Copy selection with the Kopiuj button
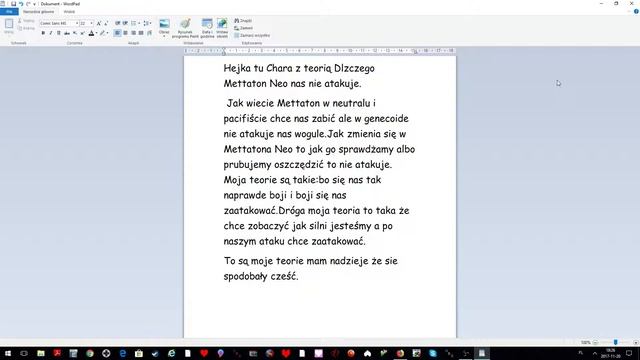The width and height of the screenshot is (640, 360). coord(26,28)
